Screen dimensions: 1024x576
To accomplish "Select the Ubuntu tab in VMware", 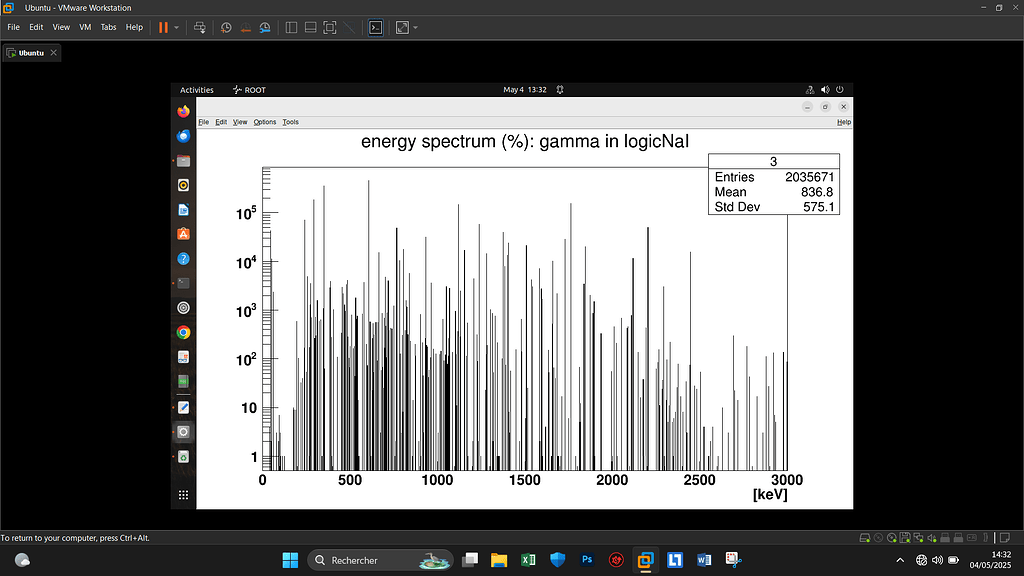I will [x=30, y=52].
